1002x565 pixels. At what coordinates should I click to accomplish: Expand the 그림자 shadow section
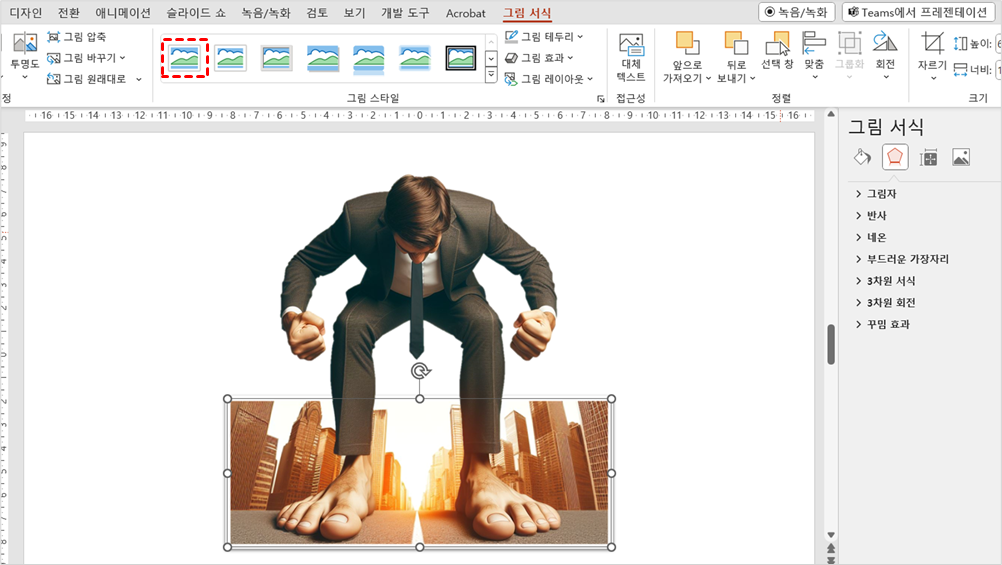tap(876, 194)
